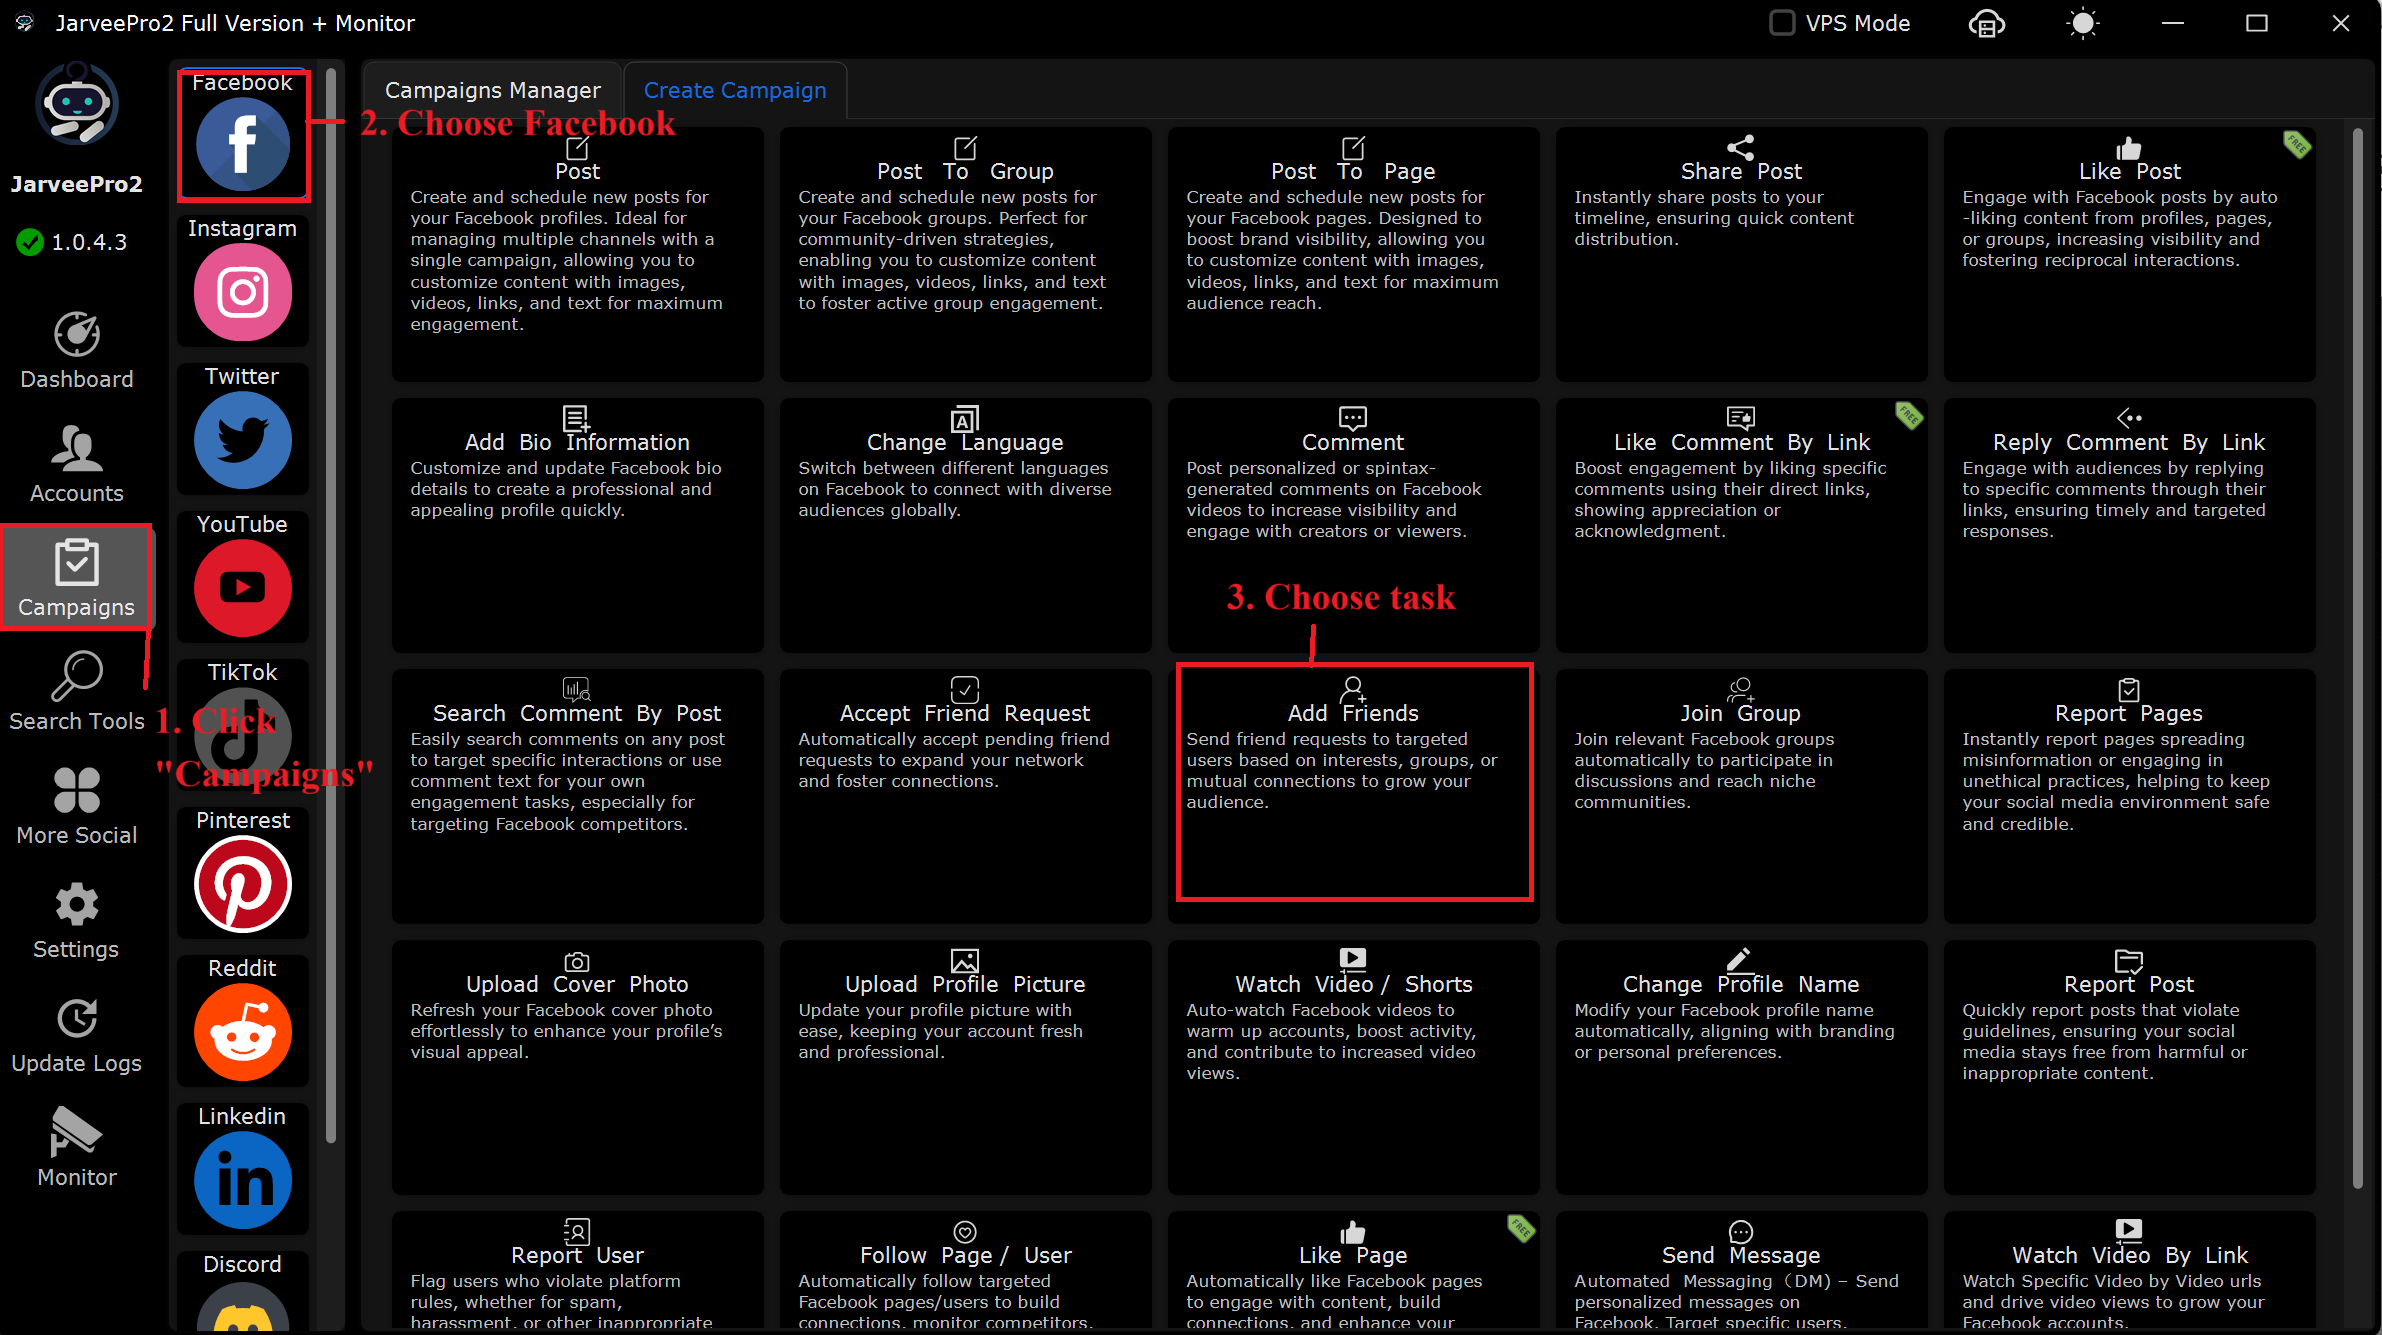Select the Reddit platform icon
Screen dimensions: 2382x1335
pyautogui.click(x=243, y=1032)
